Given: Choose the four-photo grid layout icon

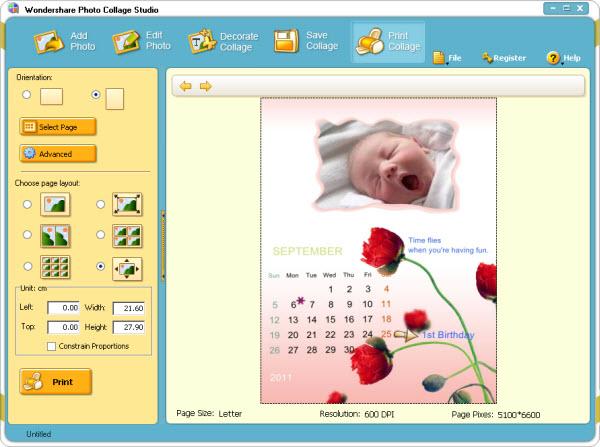Looking at the screenshot, I should 127,236.
